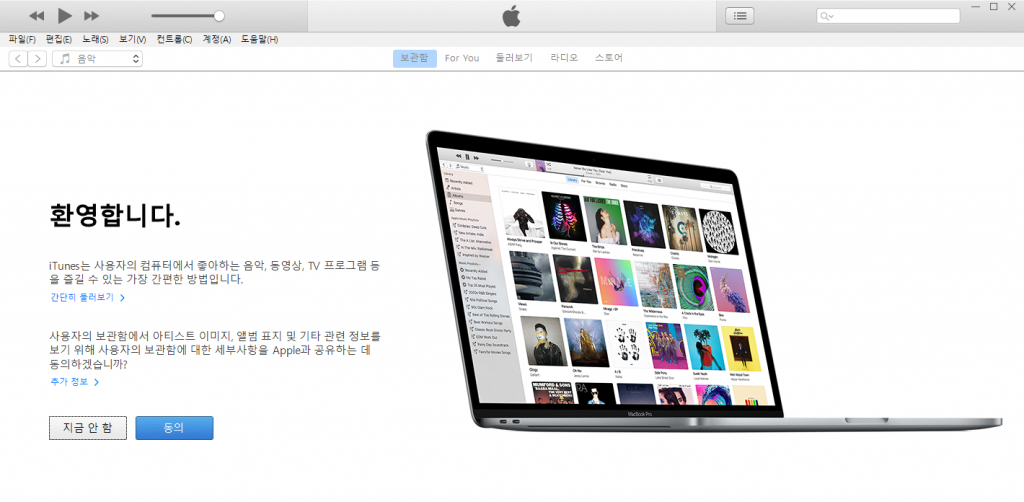The height and width of the screenshot is (502, 1024).
Task: Click the 지금 안 함 button
Action: click(x=88, y=428)
